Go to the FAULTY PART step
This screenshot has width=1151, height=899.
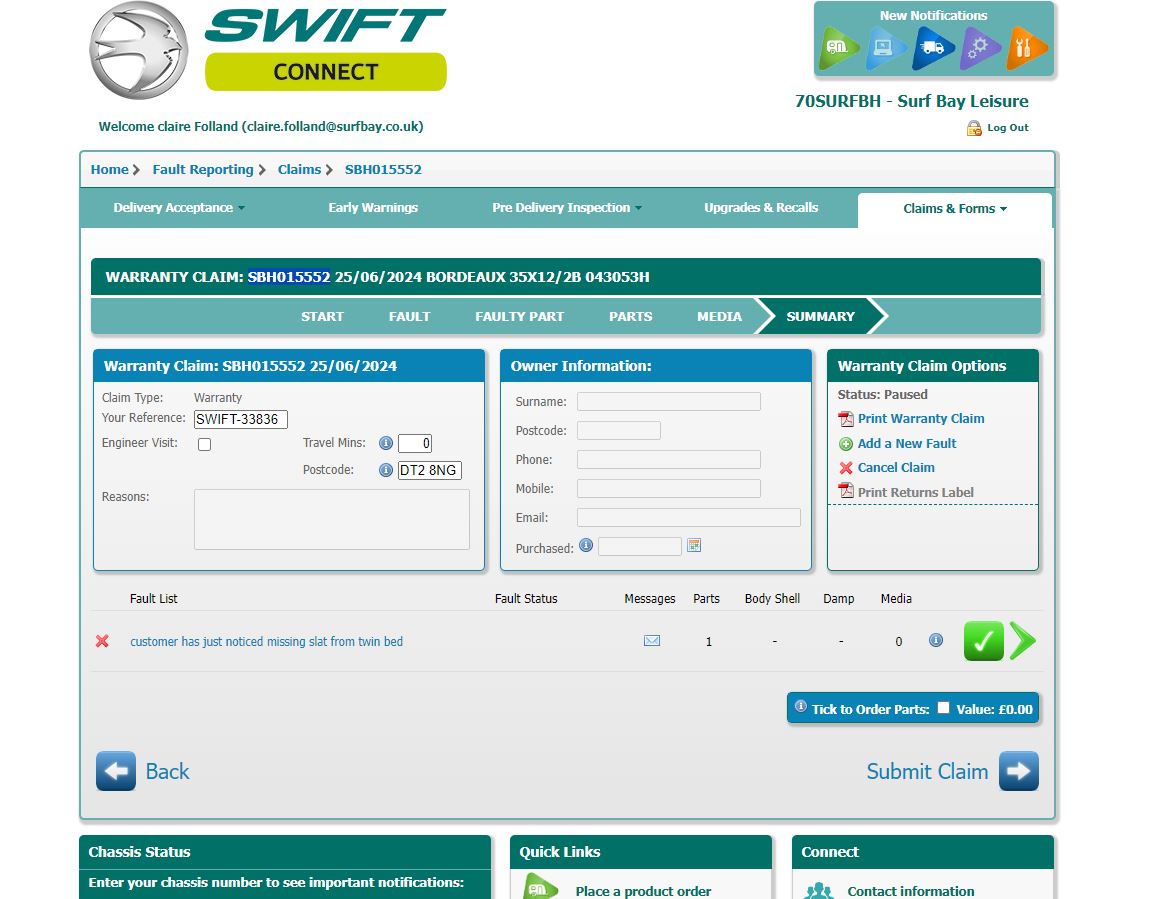(x=520, y=317)
